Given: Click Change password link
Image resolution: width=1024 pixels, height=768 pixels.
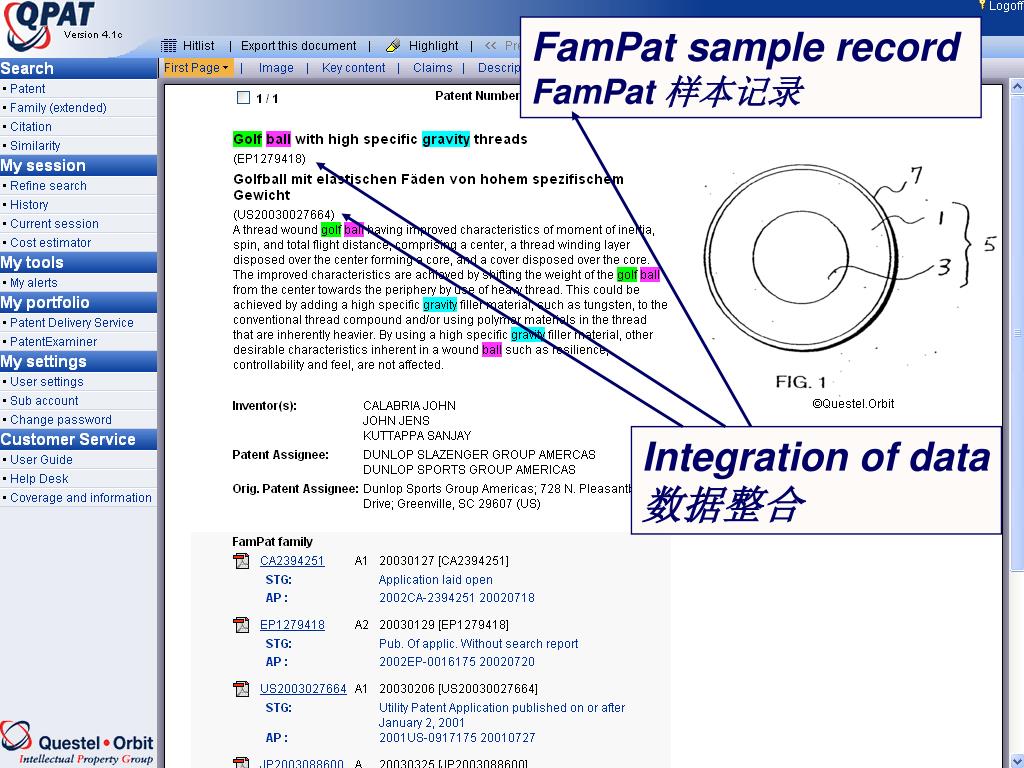Looking at the screenshot, I should coord(61,419).
